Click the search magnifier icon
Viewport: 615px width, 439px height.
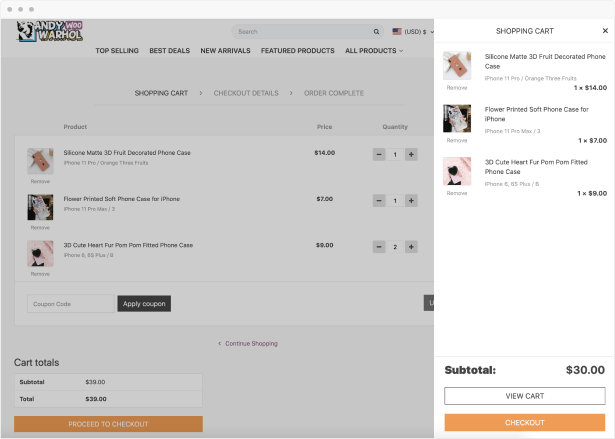coord(376,32)
